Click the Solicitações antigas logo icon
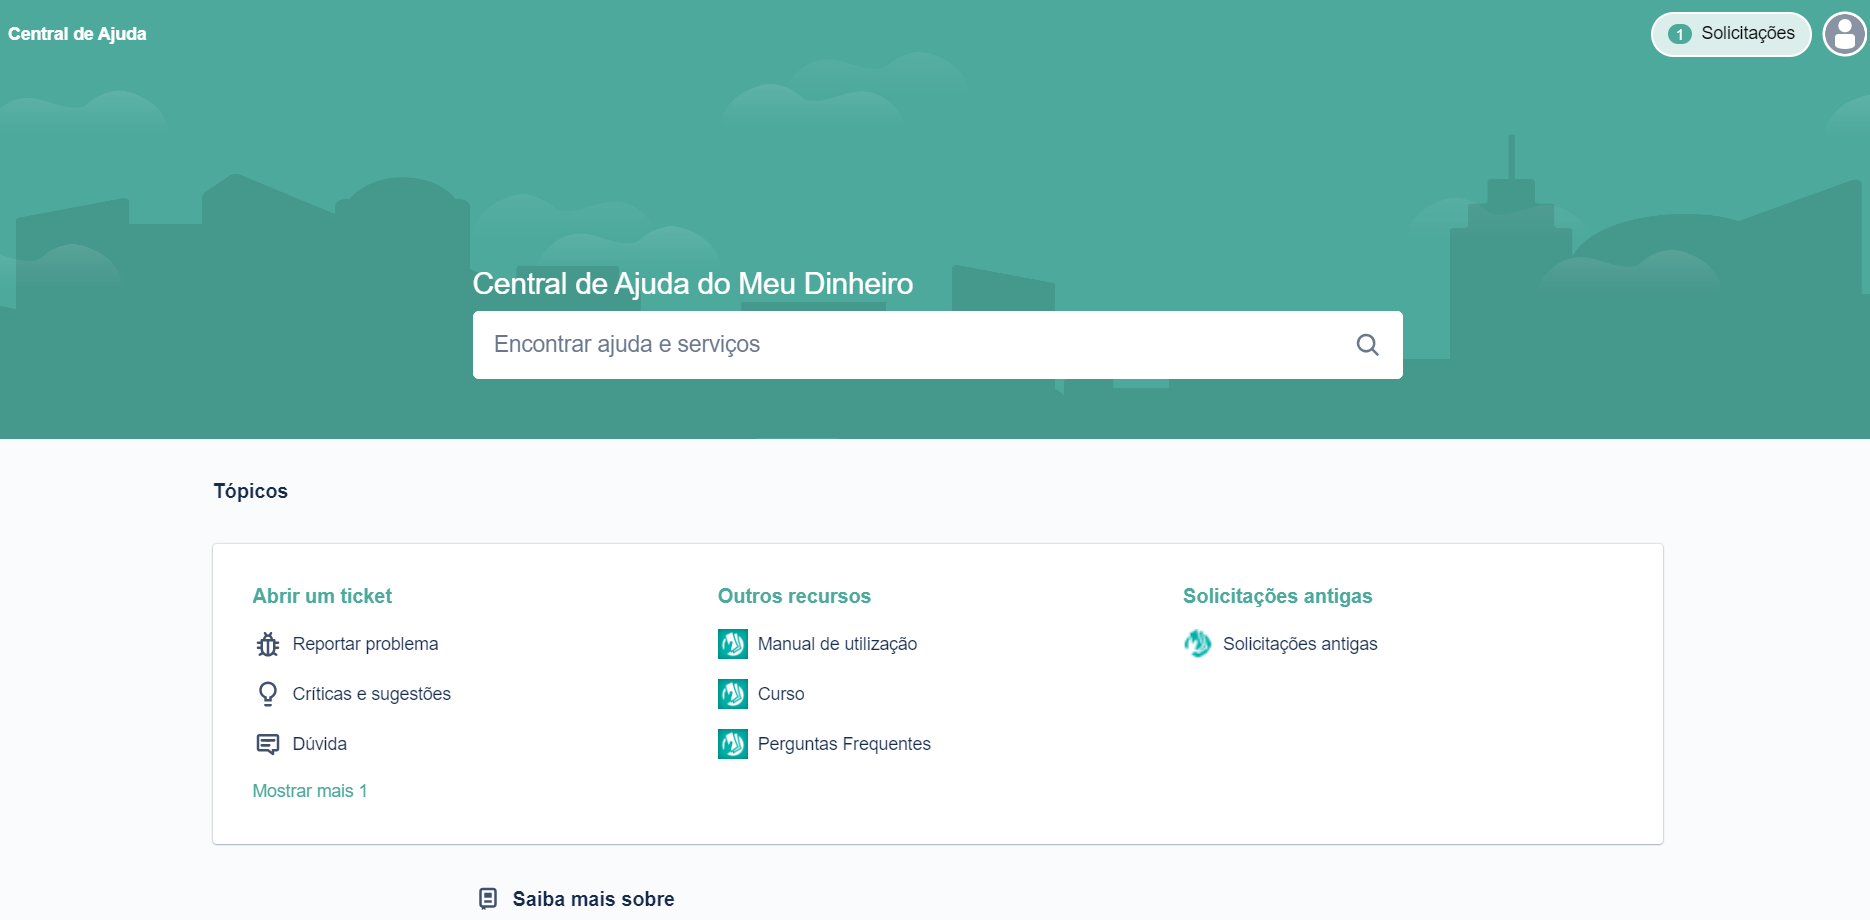 pos(1197,644)
